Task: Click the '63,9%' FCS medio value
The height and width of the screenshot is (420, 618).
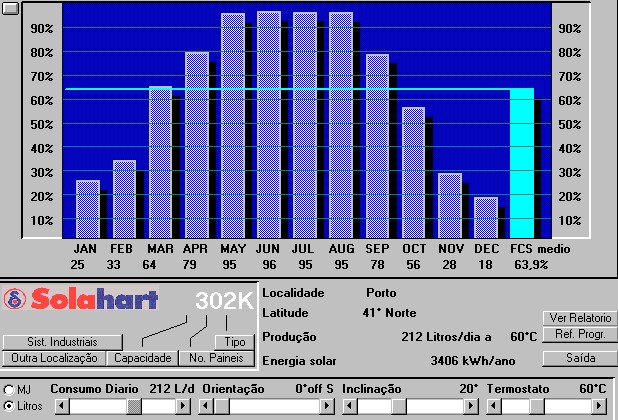Action: [531, 265]
